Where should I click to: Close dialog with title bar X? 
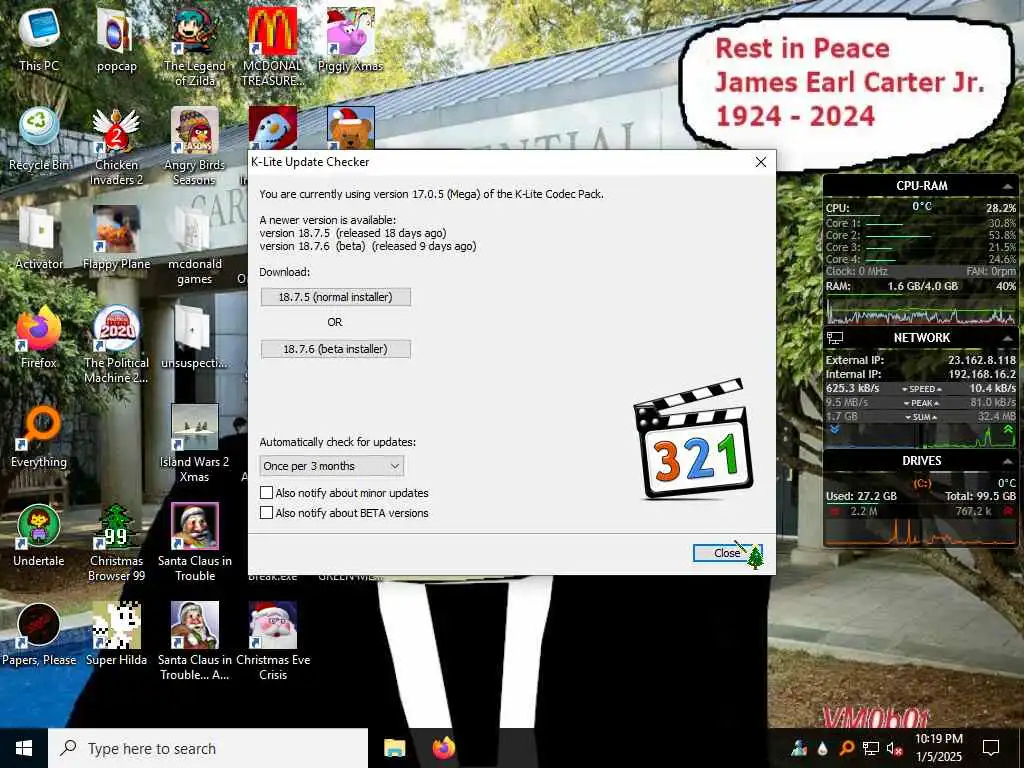click(761, 162)
